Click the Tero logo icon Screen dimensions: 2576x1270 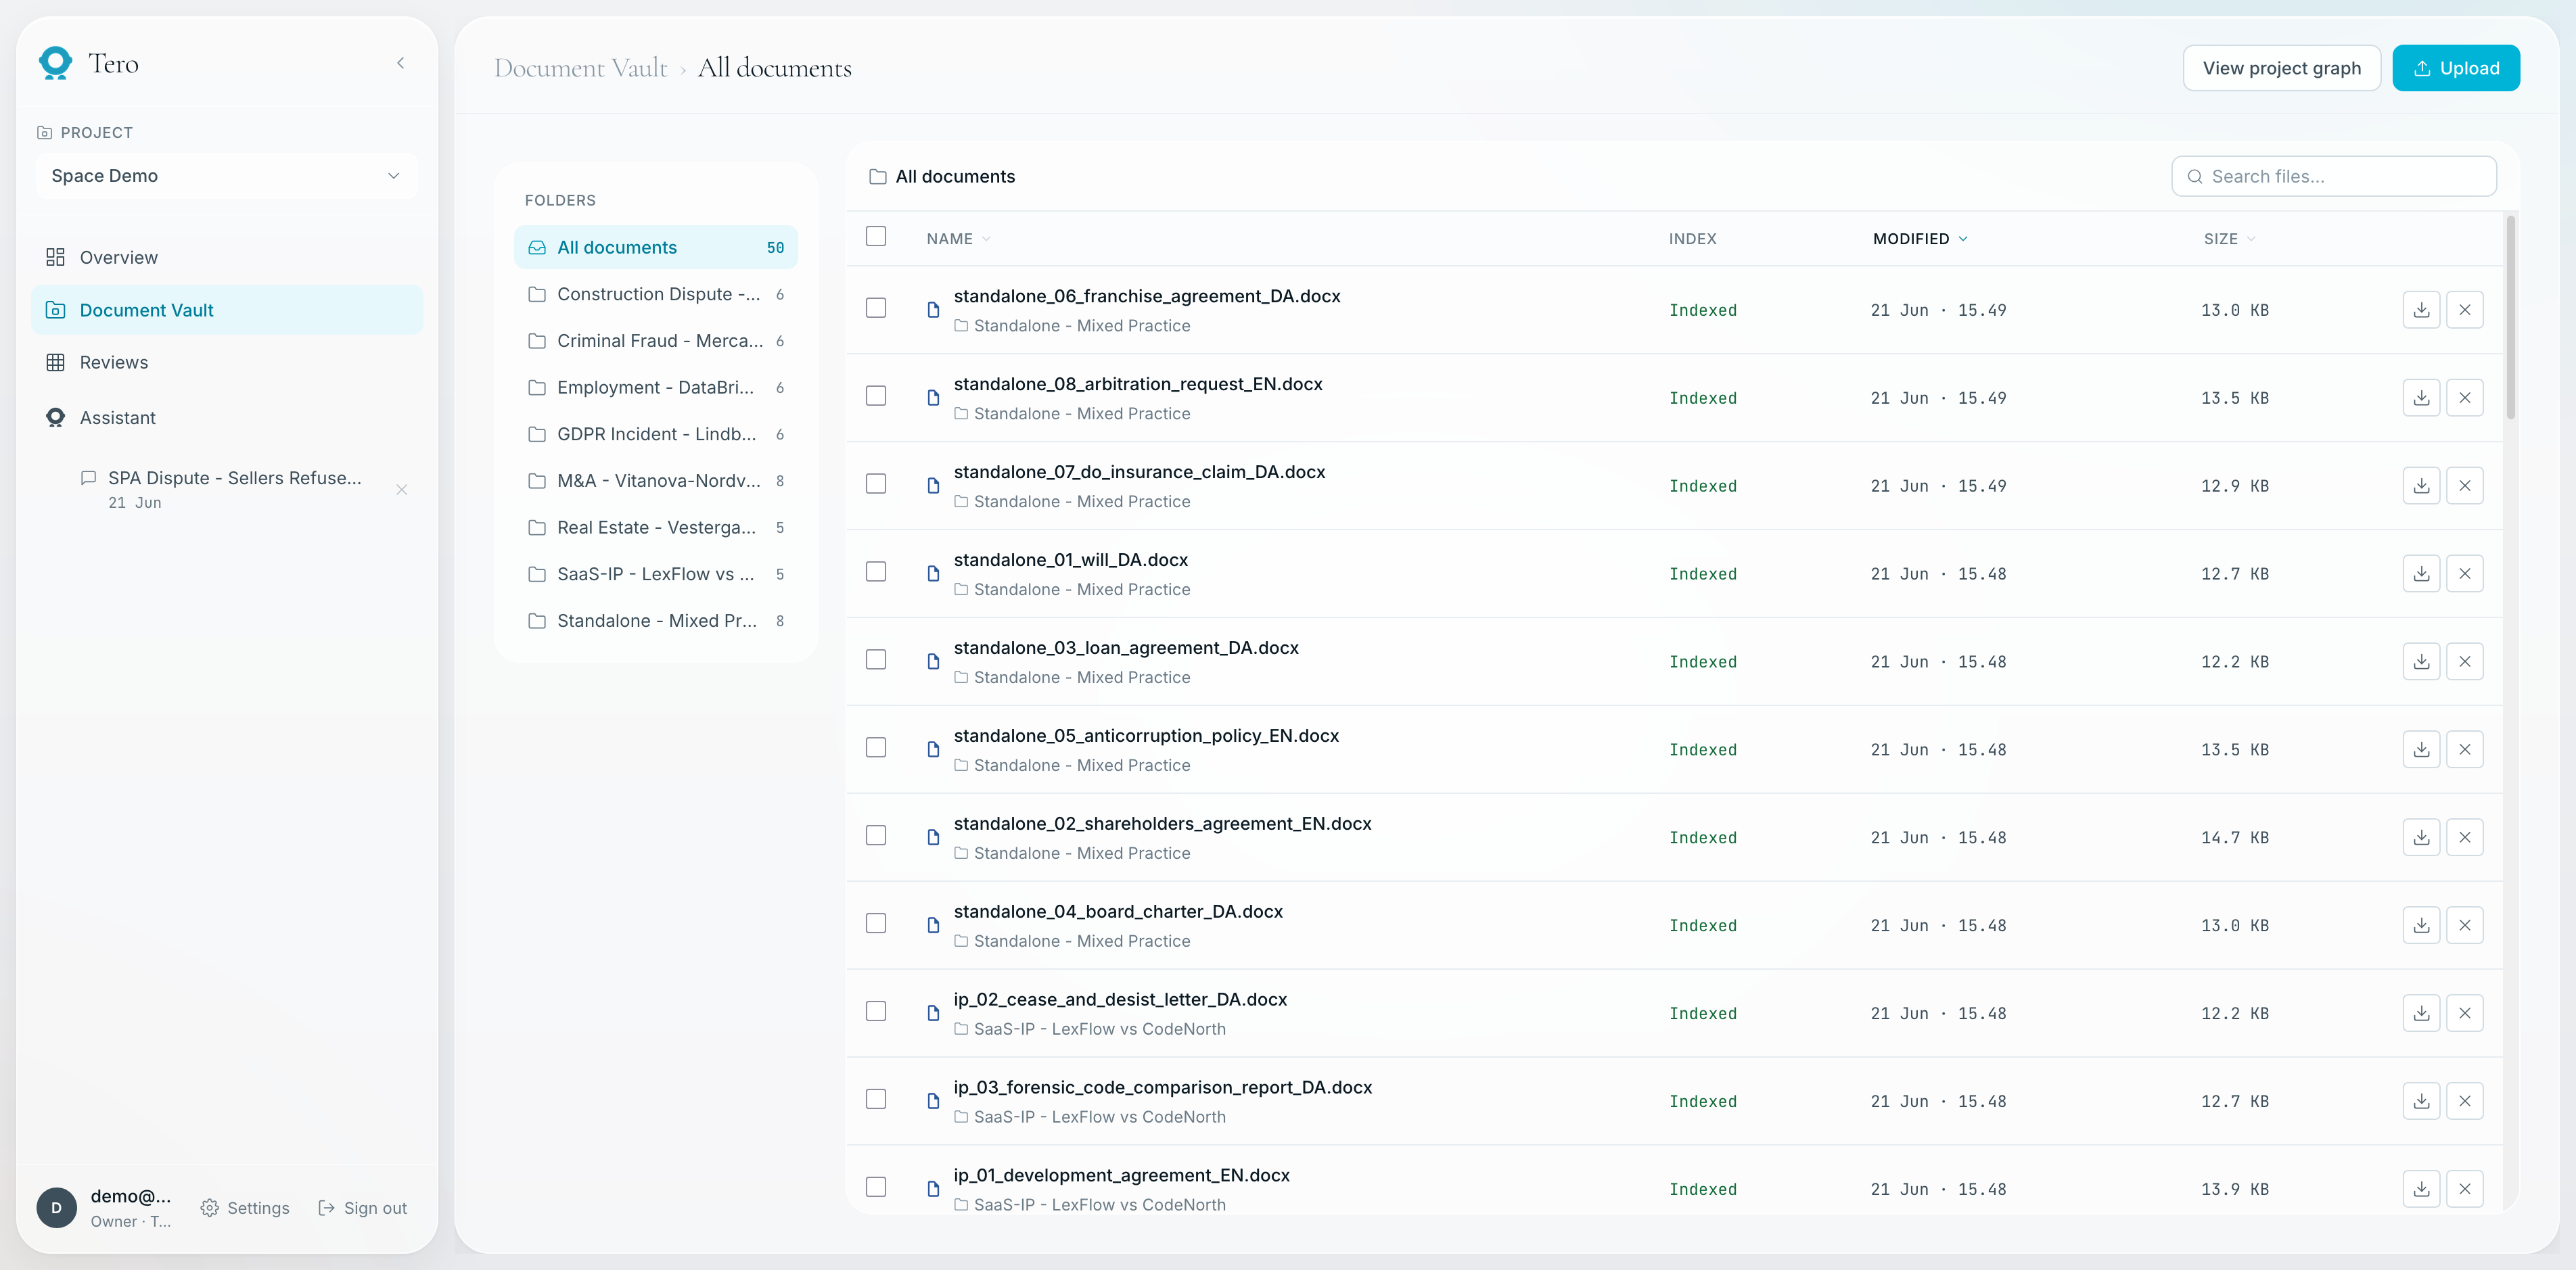55,63
